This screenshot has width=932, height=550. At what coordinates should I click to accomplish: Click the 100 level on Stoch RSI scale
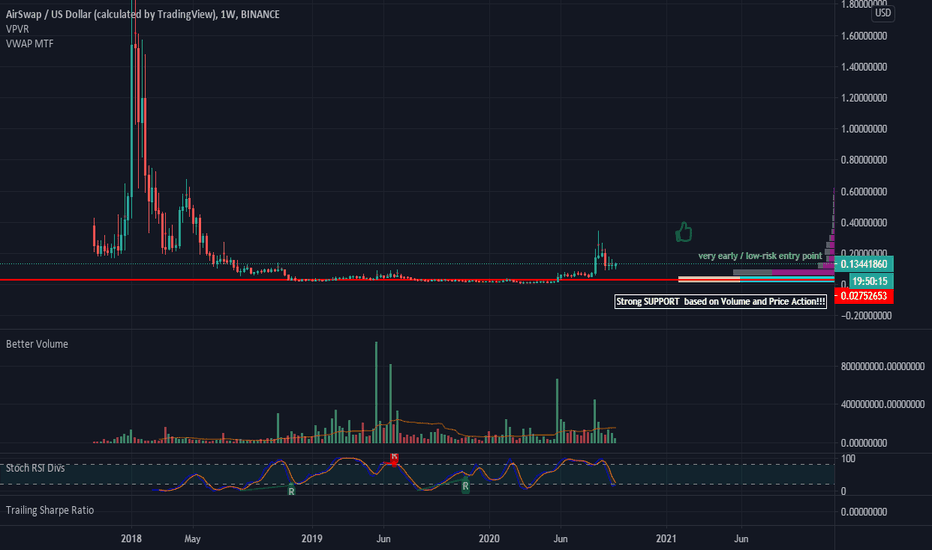pyautogui.click(x=848, y=458)
